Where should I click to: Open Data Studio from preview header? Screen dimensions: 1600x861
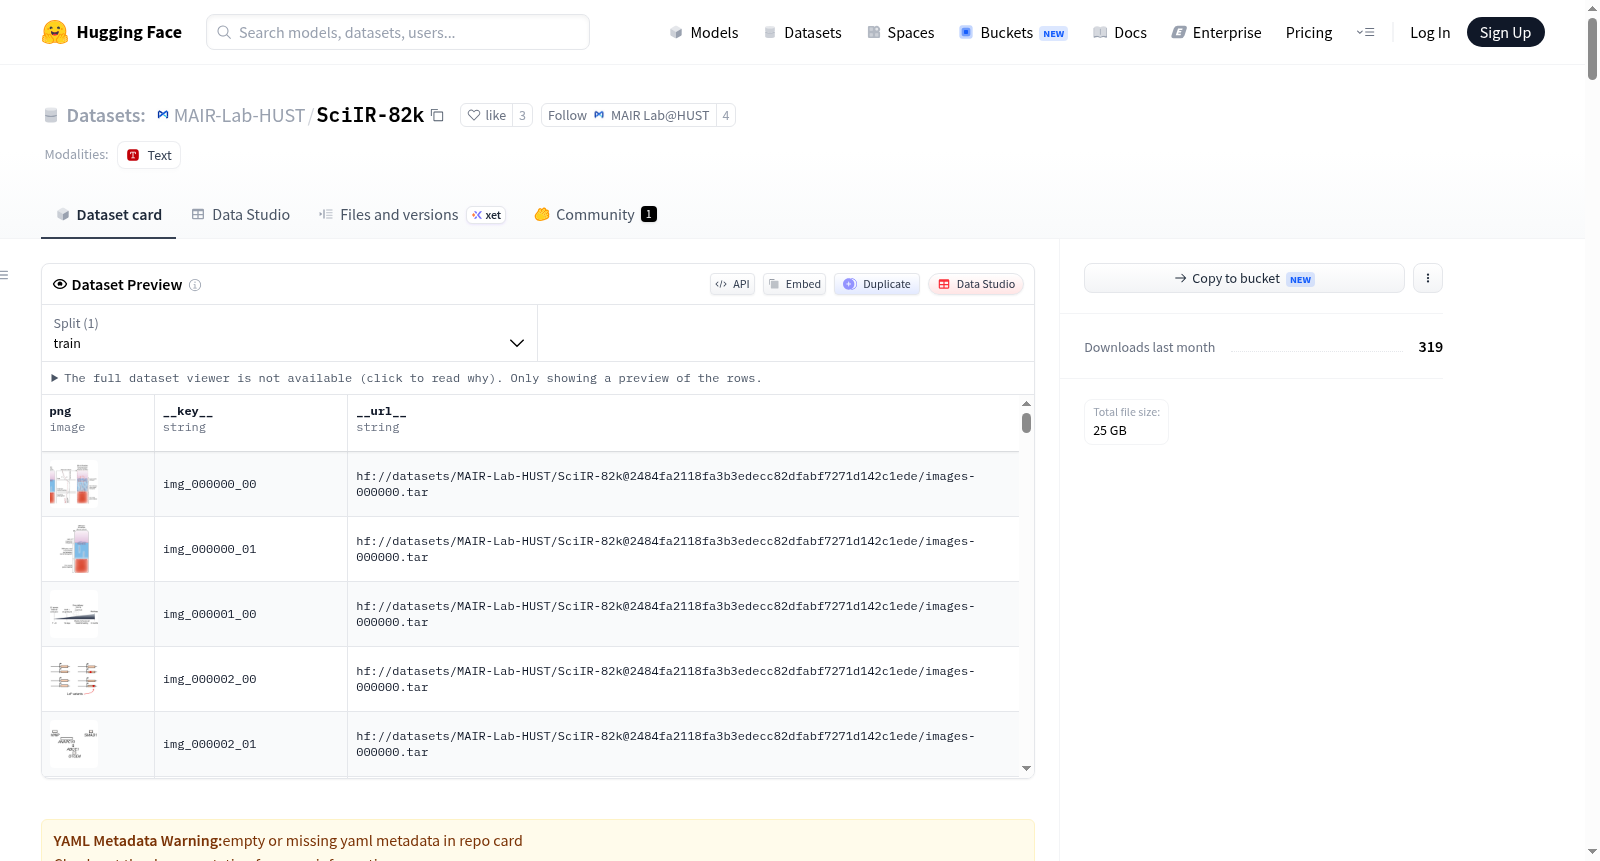coord(976,284)
